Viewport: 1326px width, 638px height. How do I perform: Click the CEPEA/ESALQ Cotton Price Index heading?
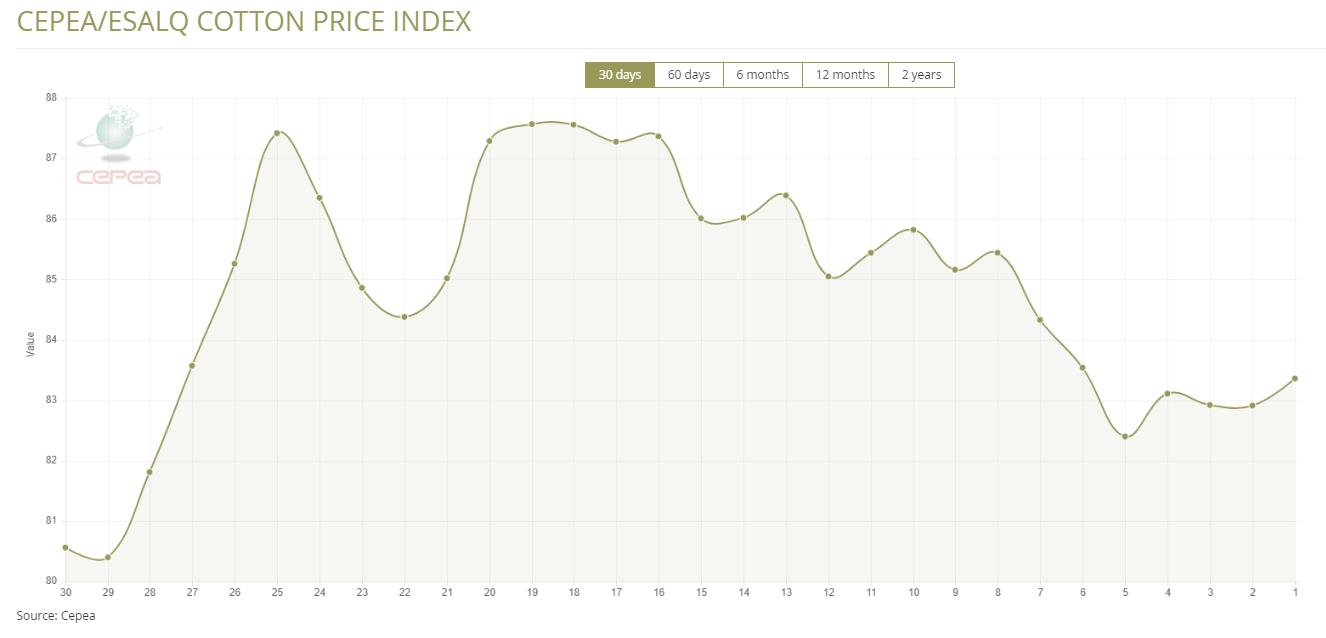pyautogui.click(x=244, y=21)
